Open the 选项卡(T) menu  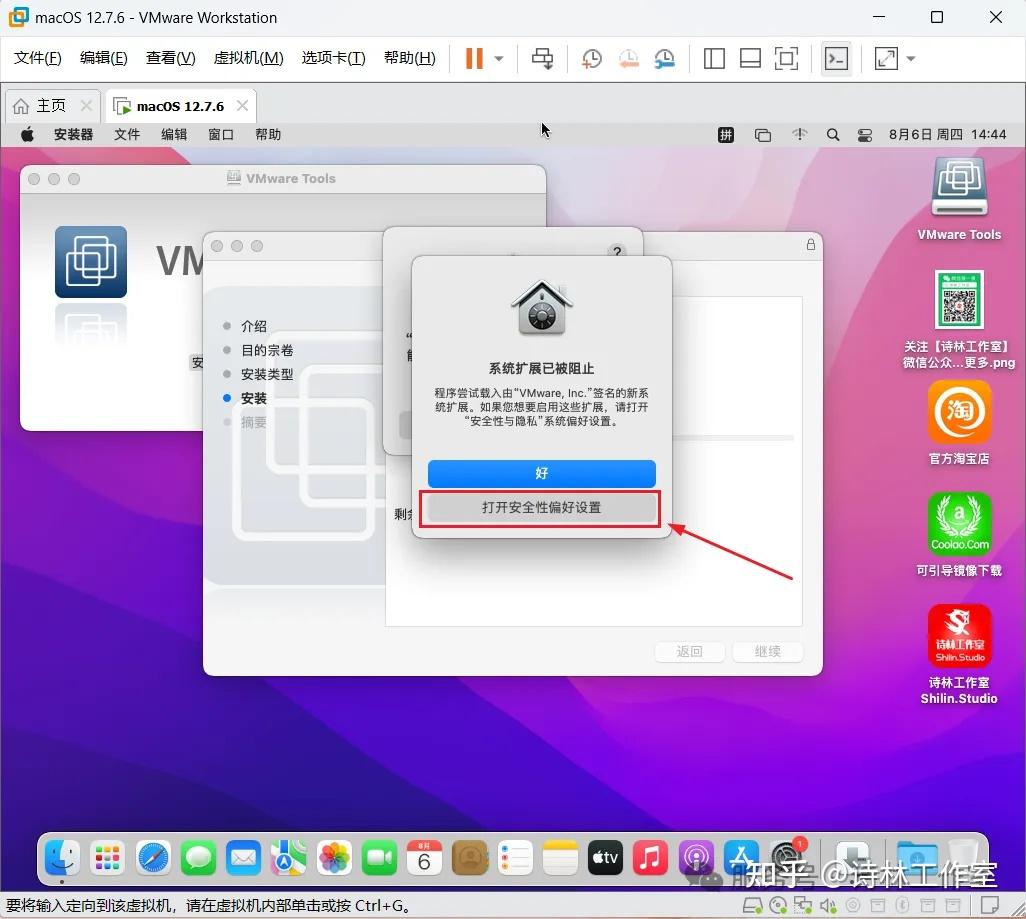tap(333, 58)
